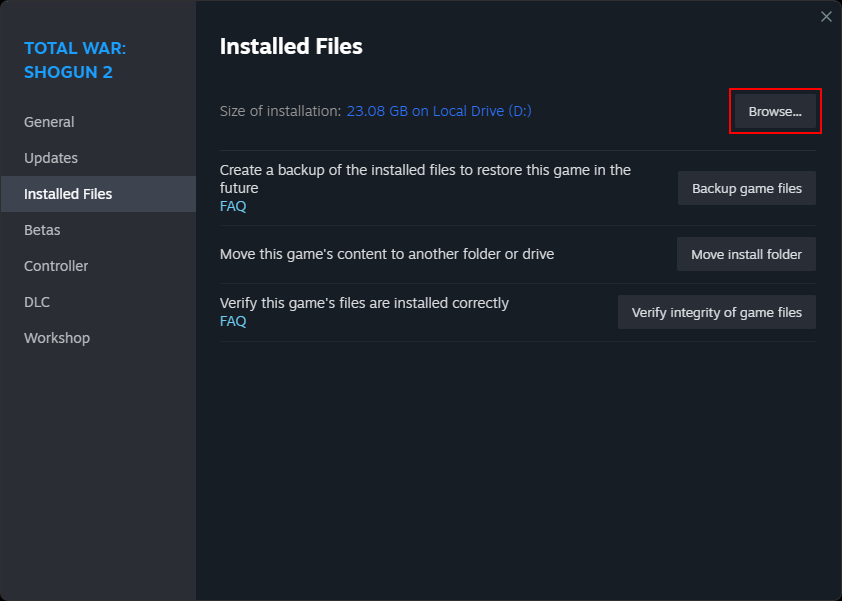Click Move install folder button
842x601 pixels.
[x=746, y=254]
